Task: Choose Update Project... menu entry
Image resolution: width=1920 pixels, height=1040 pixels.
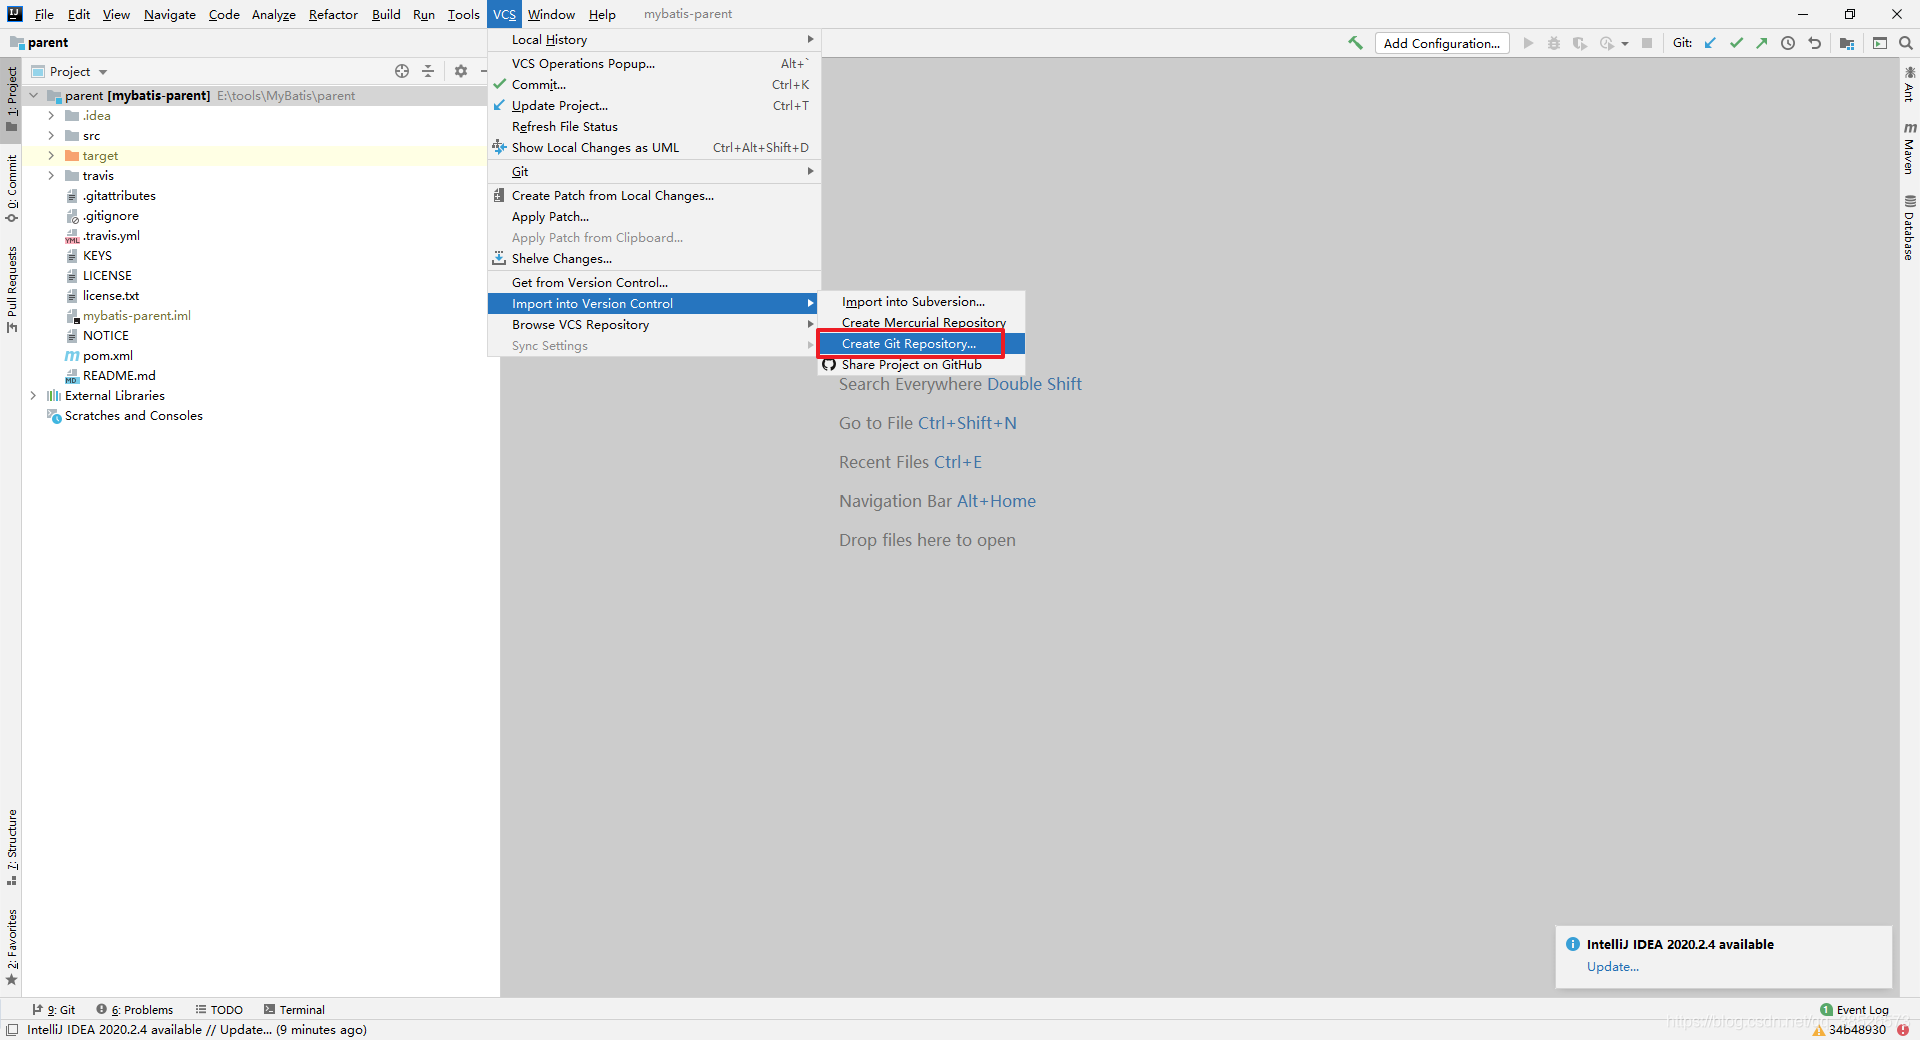Action: point(654,106)
